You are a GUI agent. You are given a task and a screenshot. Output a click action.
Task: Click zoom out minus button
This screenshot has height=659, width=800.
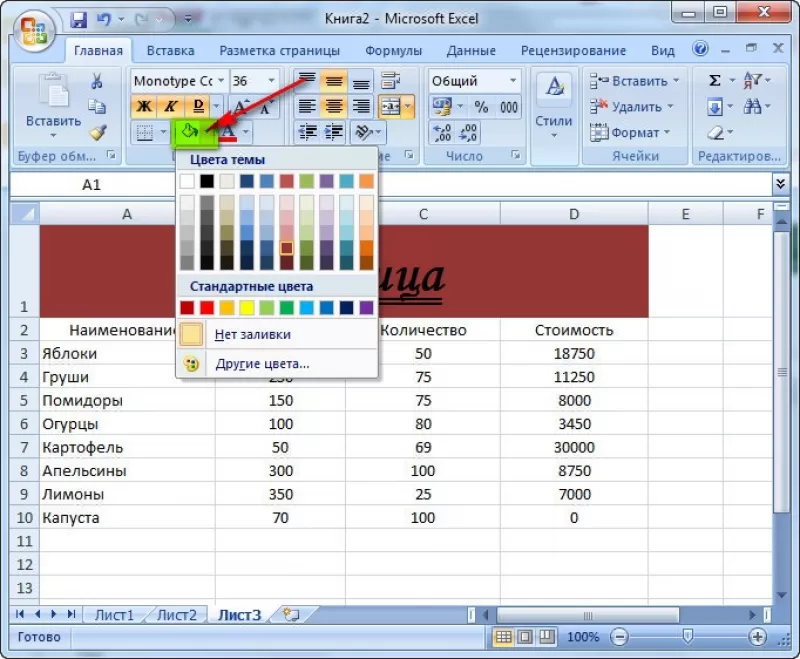[619, 637]
